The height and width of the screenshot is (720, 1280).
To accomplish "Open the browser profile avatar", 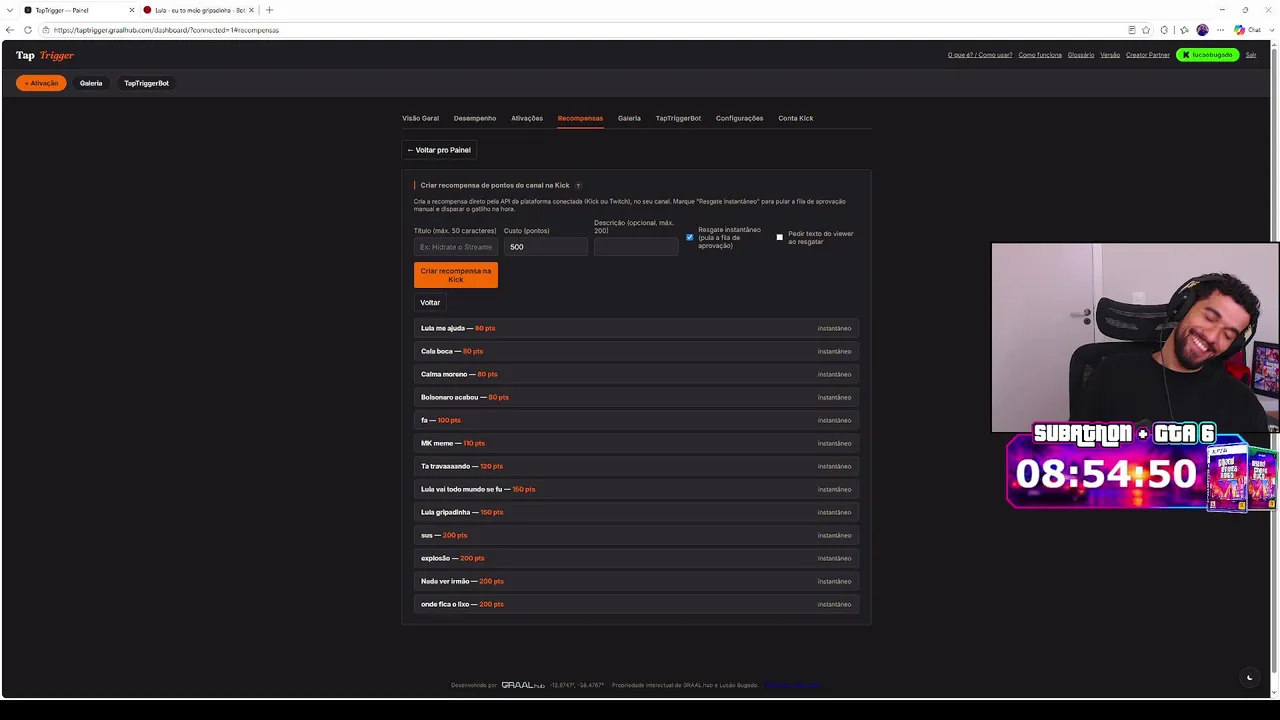I will click(x=1202, y=30).
